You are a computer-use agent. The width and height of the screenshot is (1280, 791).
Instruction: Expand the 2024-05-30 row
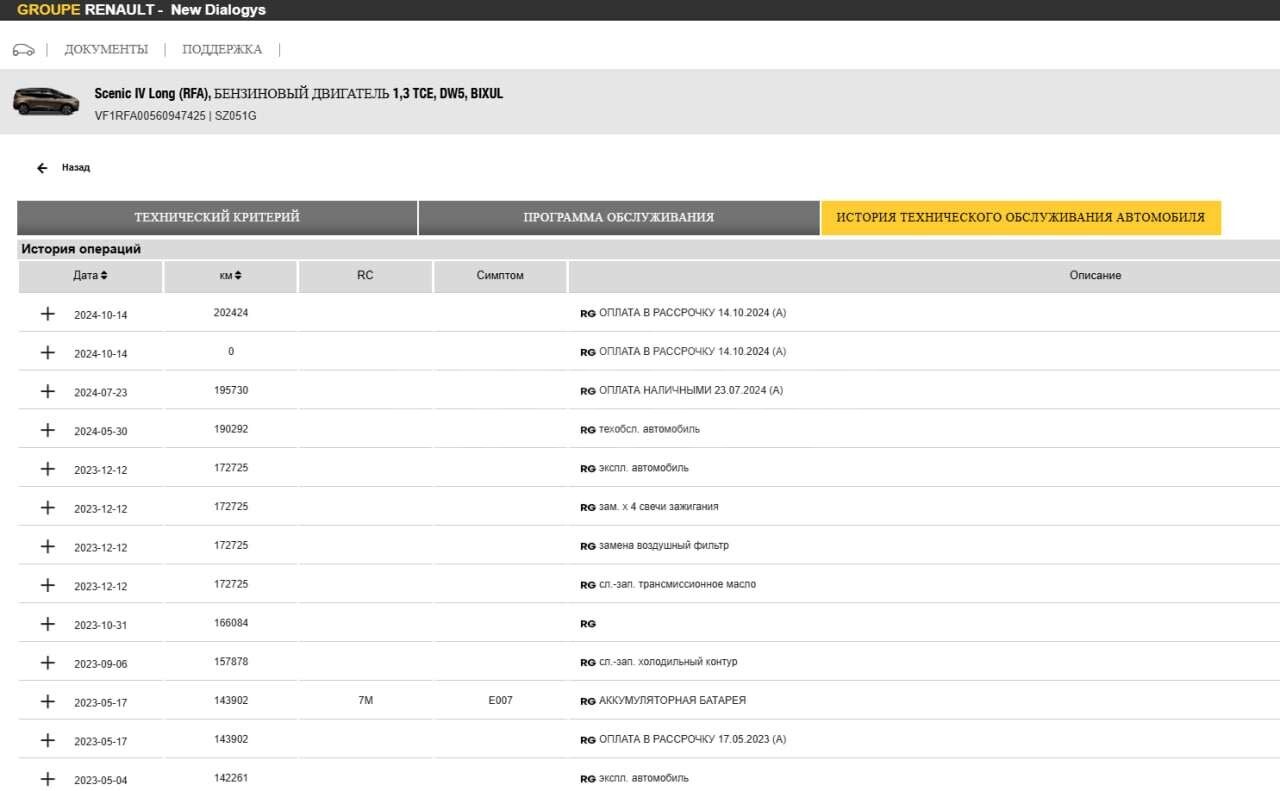47,430
